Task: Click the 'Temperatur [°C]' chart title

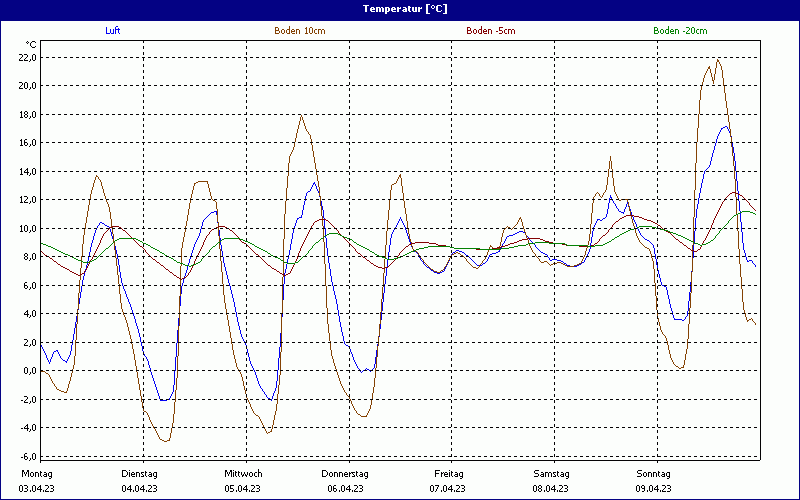Action: pyautogui.click(x=405, y=9)
